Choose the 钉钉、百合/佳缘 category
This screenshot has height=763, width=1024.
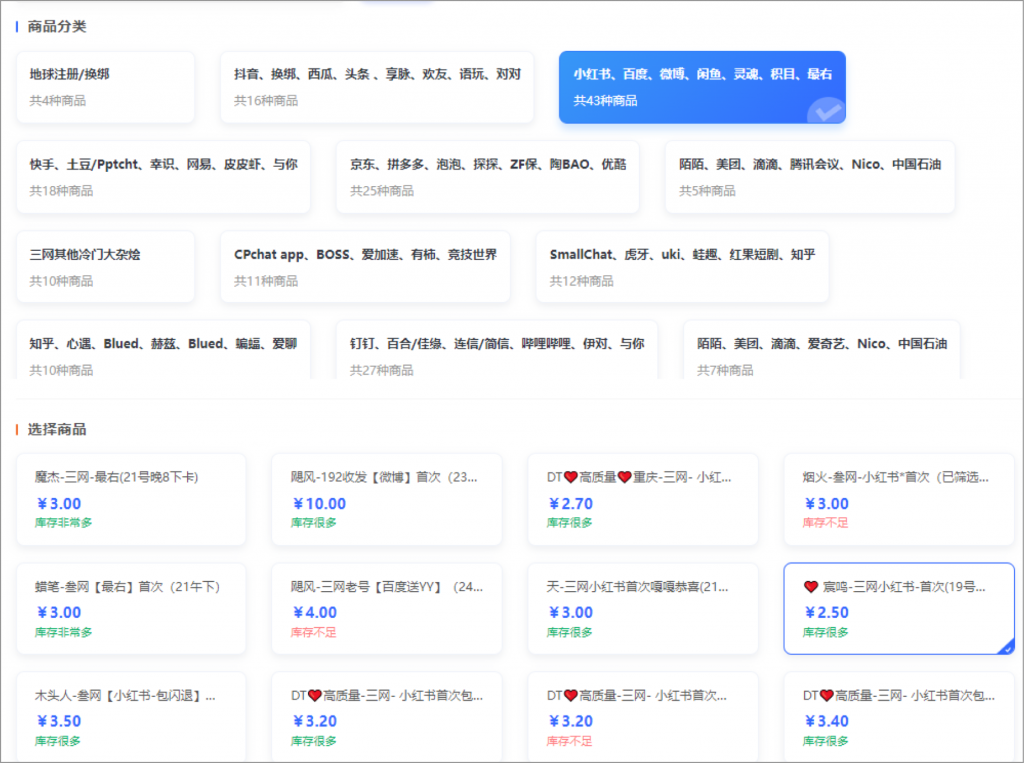(x=497, y=350)
